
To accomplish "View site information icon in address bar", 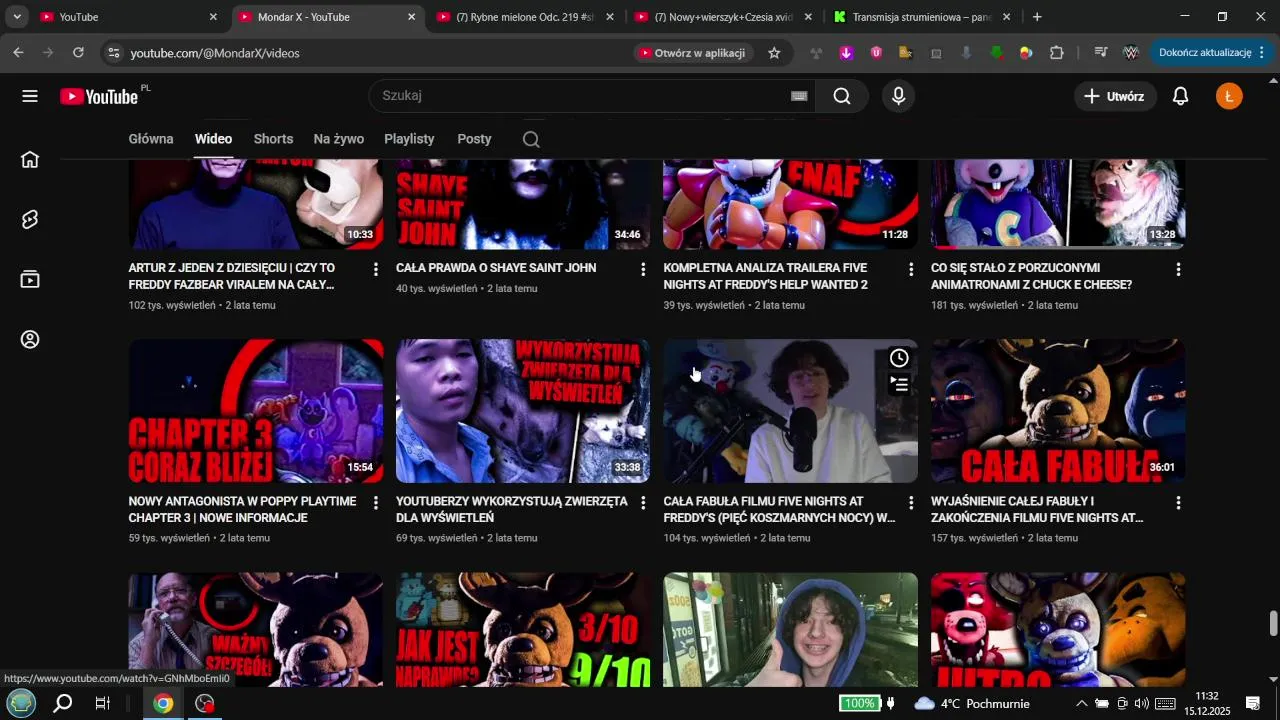I will click(113, 53).
